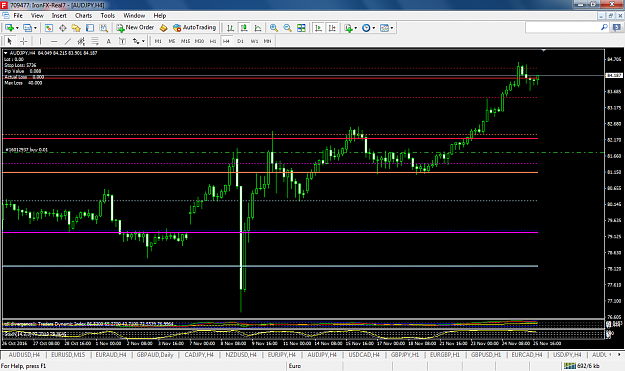Image resolution: width=625 pixels, height=371 pixels.
Task: Select the Equidistant Channel tool
Action: click(81, 41)
